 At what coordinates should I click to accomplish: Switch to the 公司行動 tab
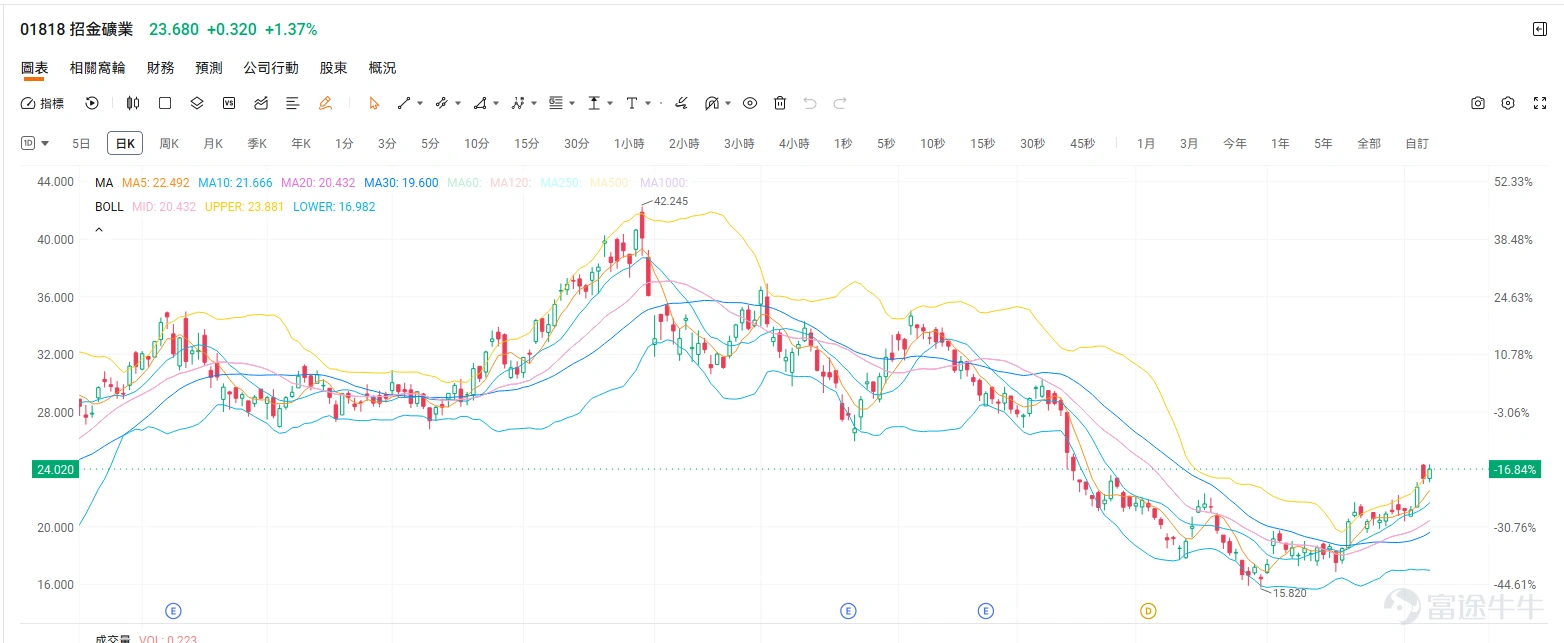pos(271,68)
